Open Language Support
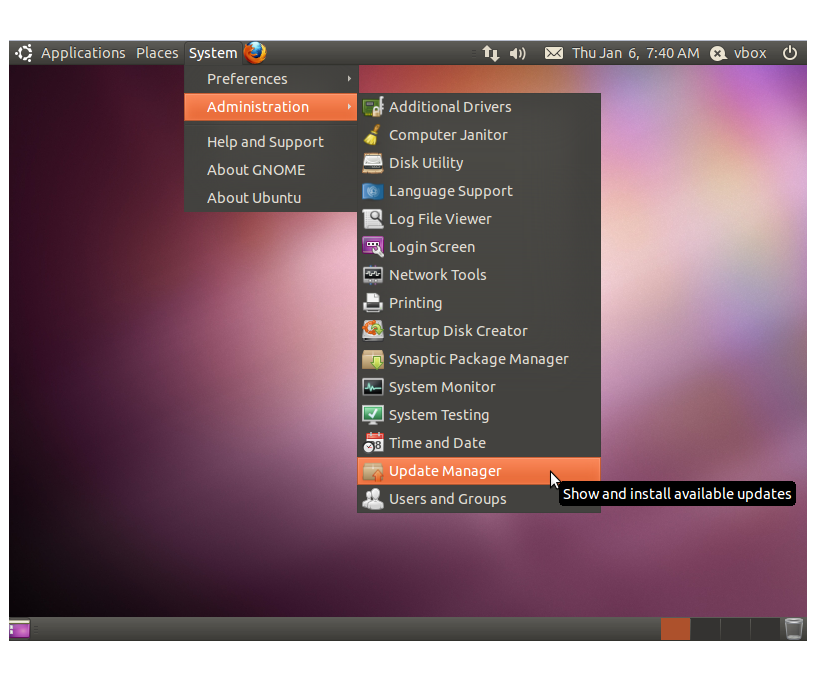816x681 pixels. click(479, 191)
